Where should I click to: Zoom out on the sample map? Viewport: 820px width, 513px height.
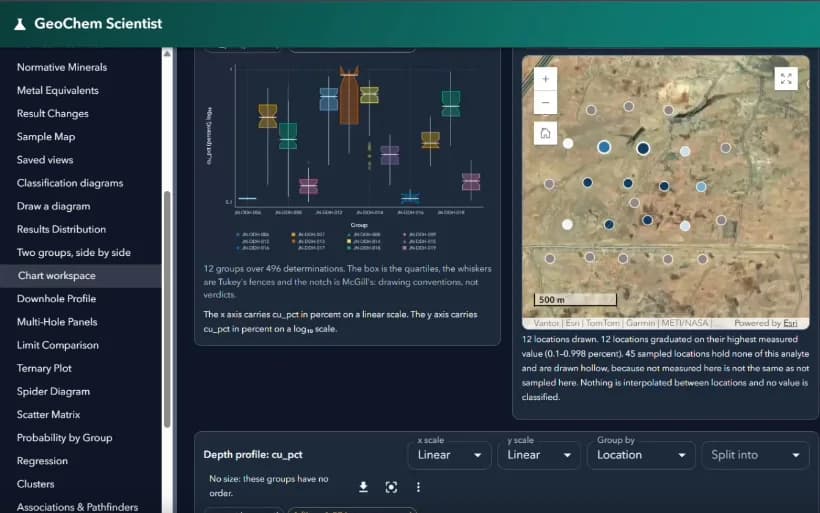coord(545,102)
